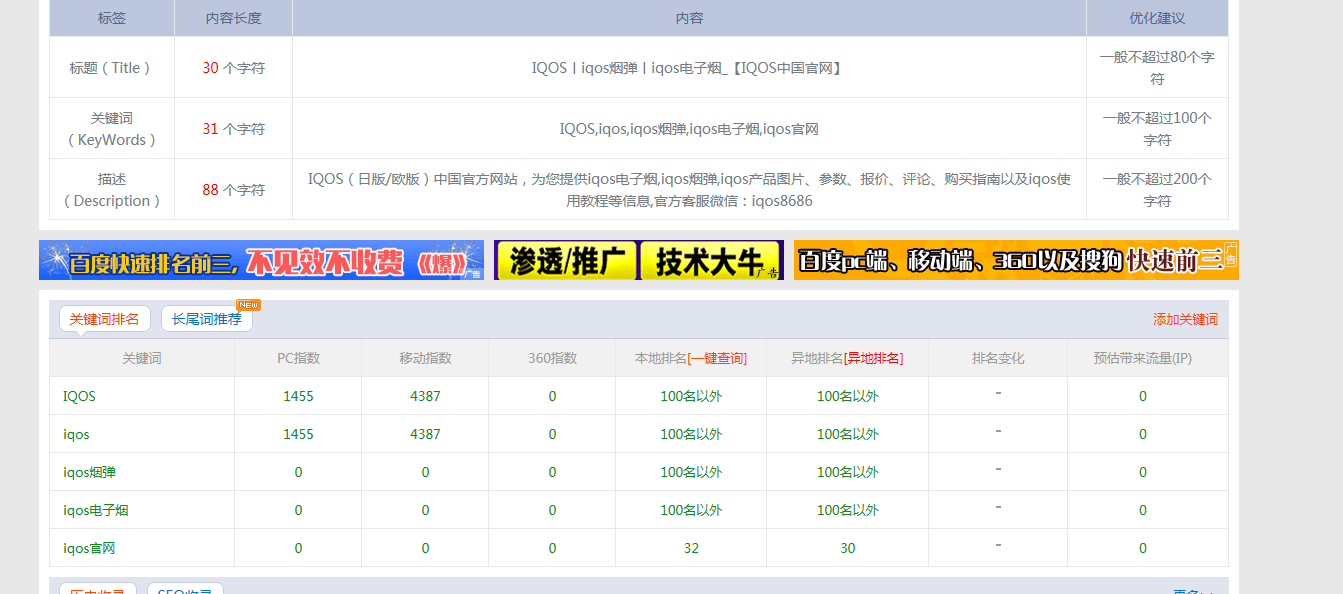The width and height of the screenshot is (1343, 594).
Task: Open the 百度快速排名前三 ad banner
Action: [261, 260]
